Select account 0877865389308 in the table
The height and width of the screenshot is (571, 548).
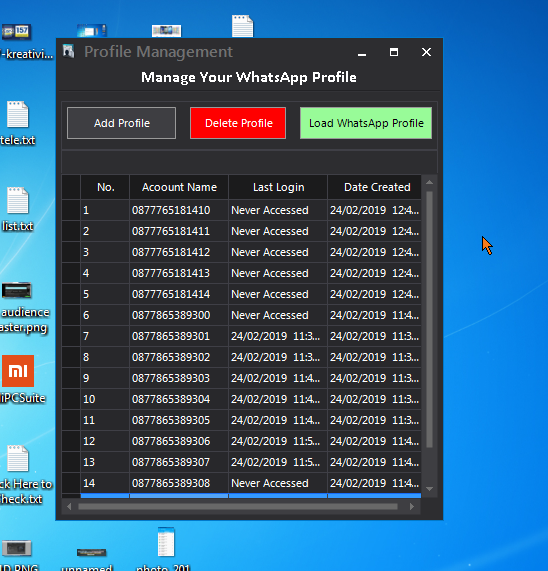[x=179, y=483]
